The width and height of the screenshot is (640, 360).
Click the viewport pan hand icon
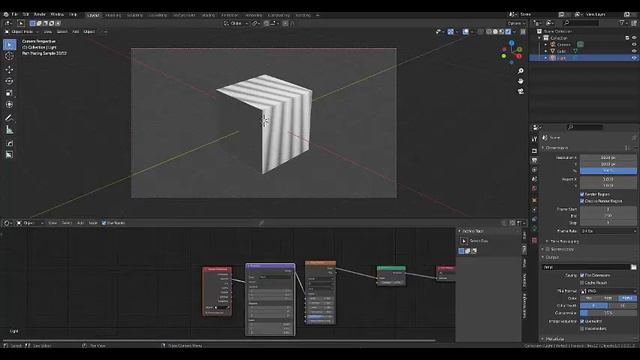520,81
